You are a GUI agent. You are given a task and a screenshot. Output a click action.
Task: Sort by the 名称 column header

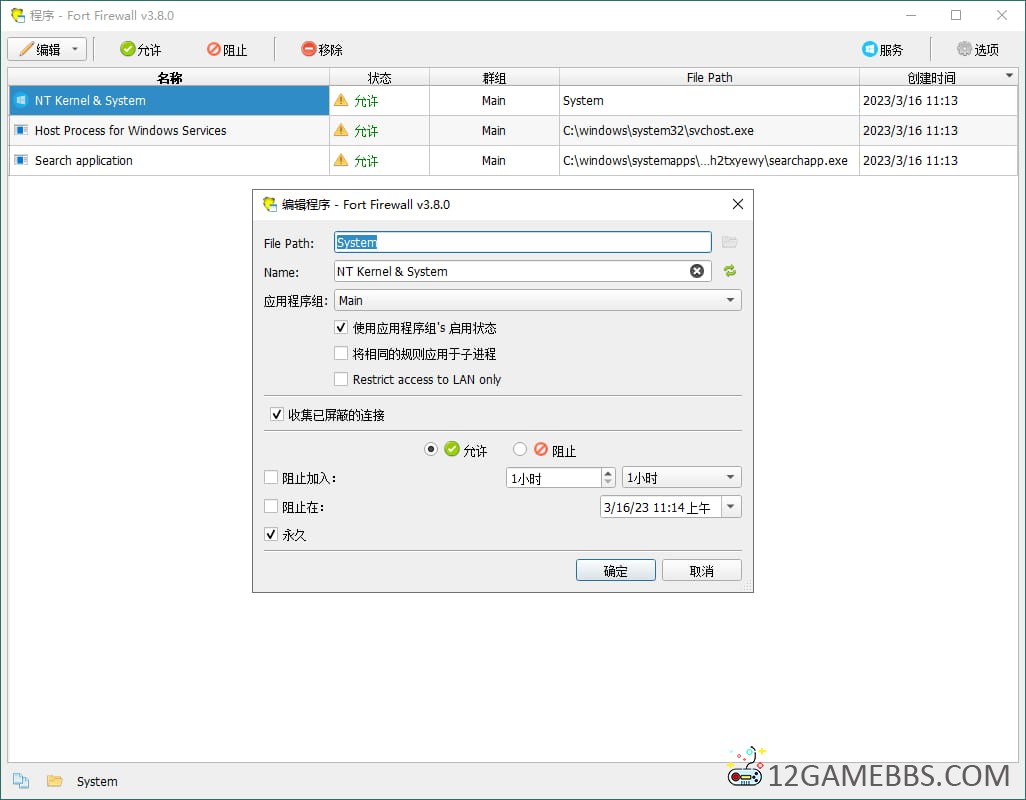[169, 77]
